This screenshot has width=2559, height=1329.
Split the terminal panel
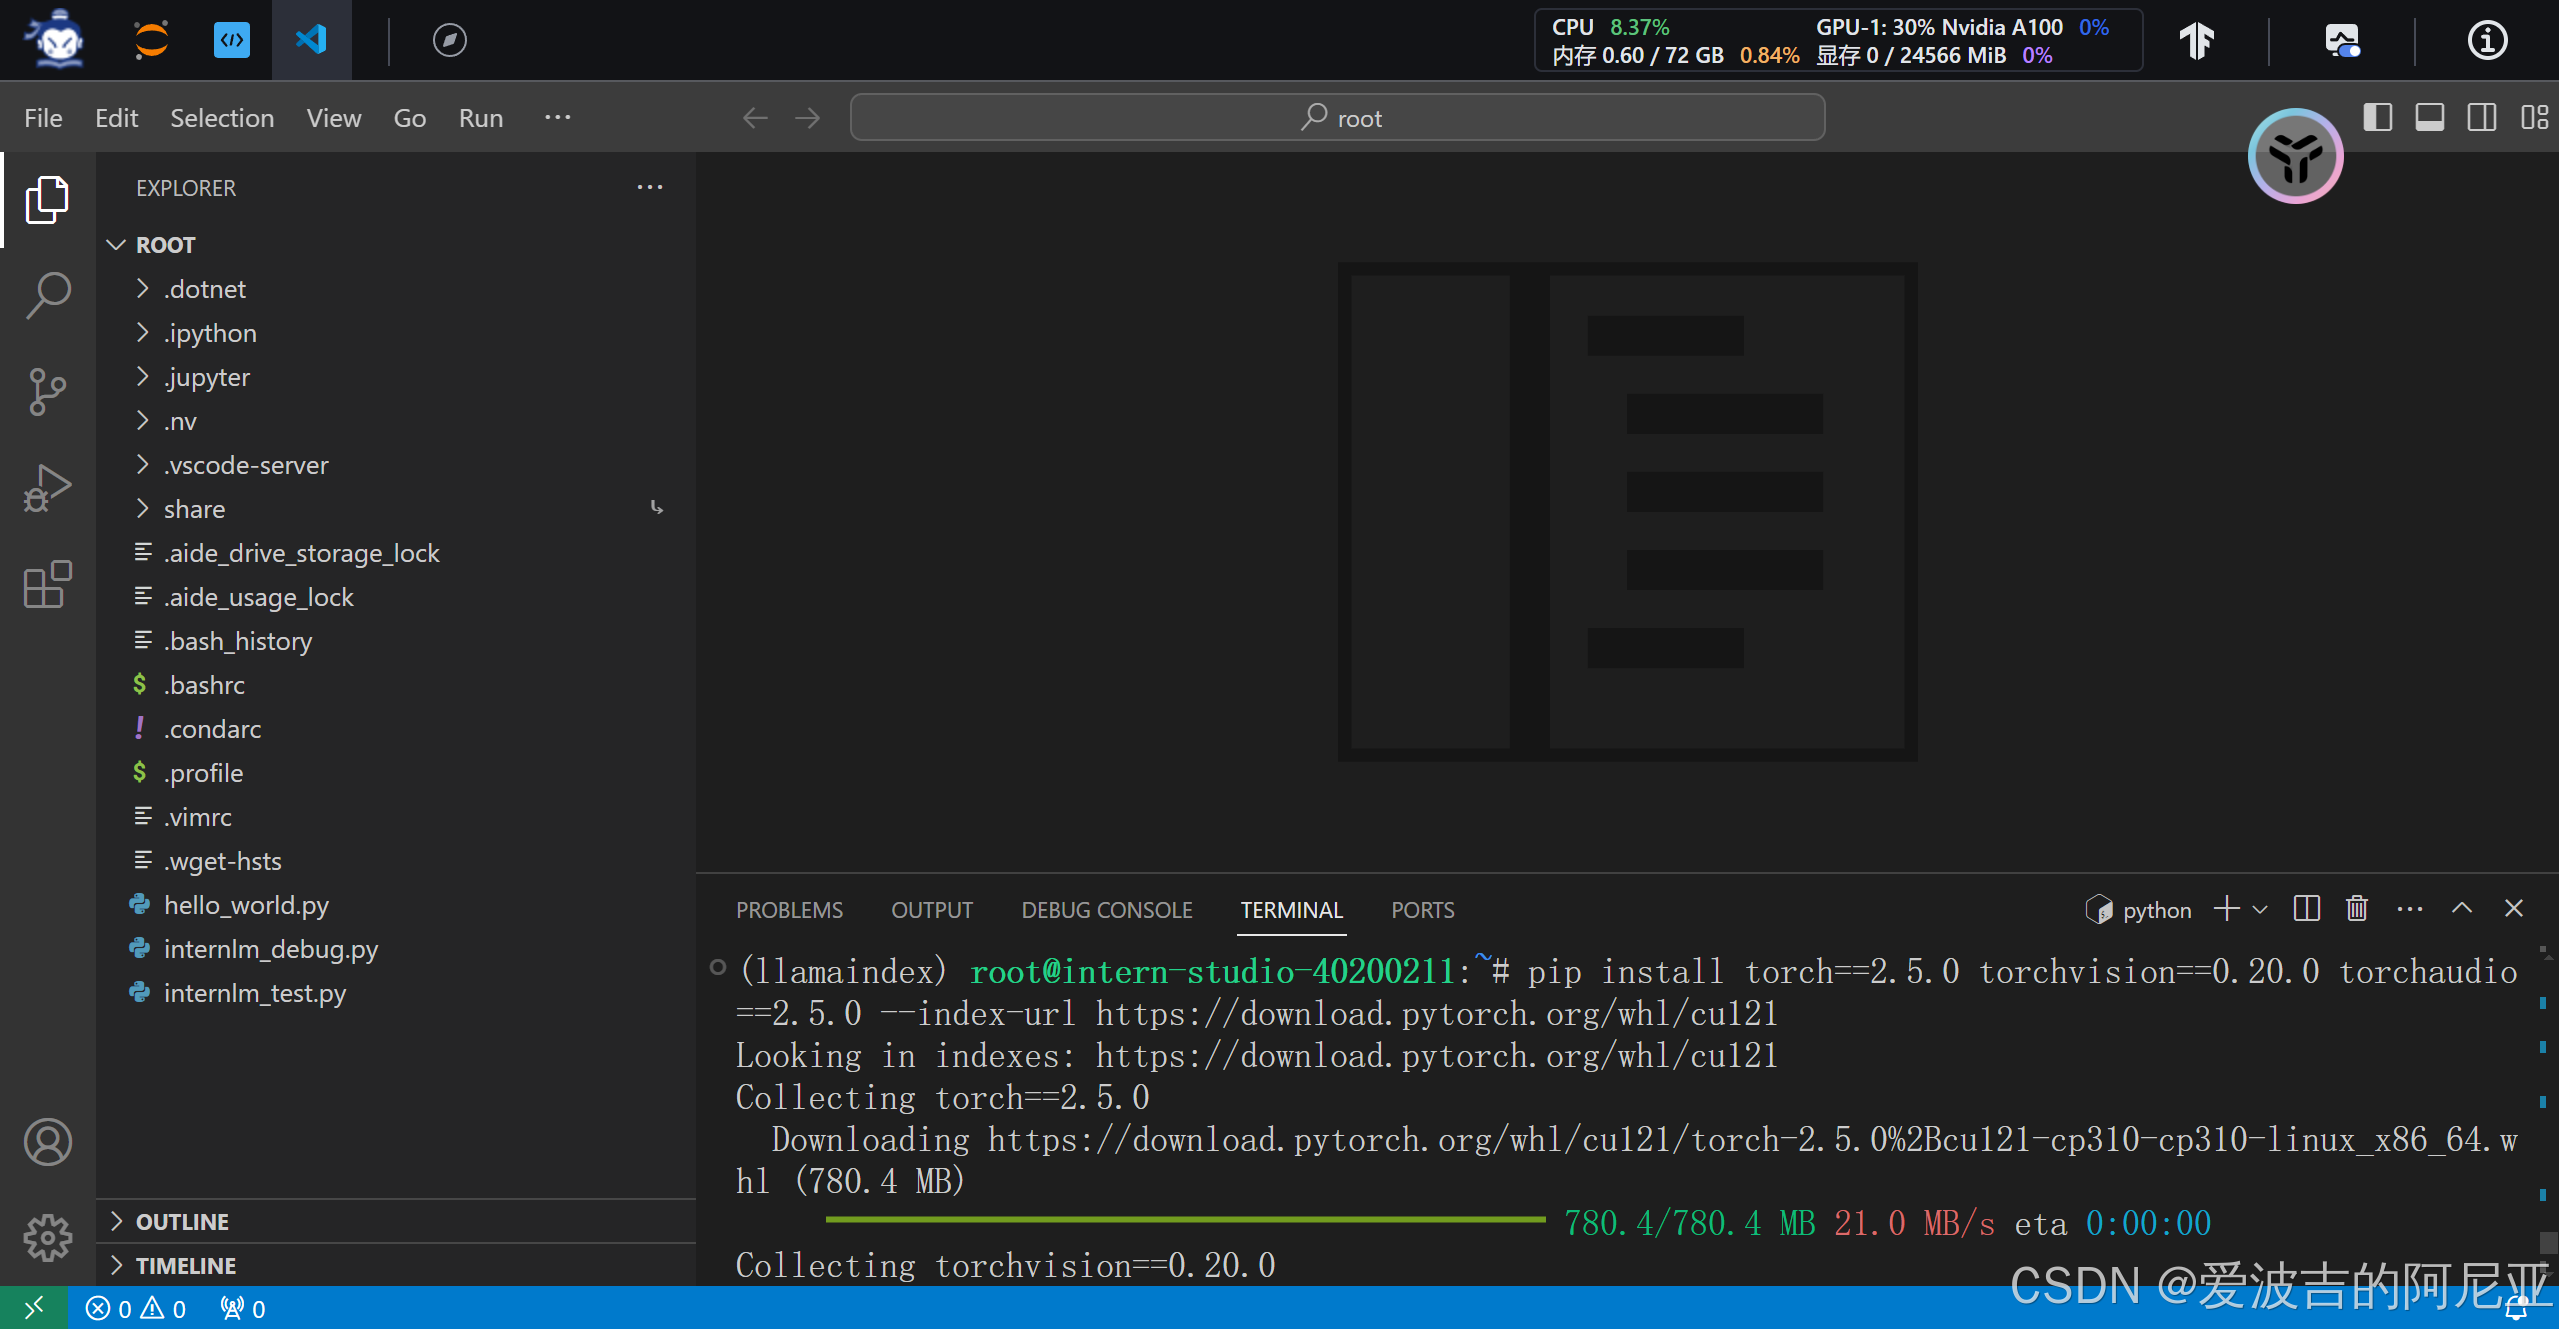click(x=2306, y=909)
